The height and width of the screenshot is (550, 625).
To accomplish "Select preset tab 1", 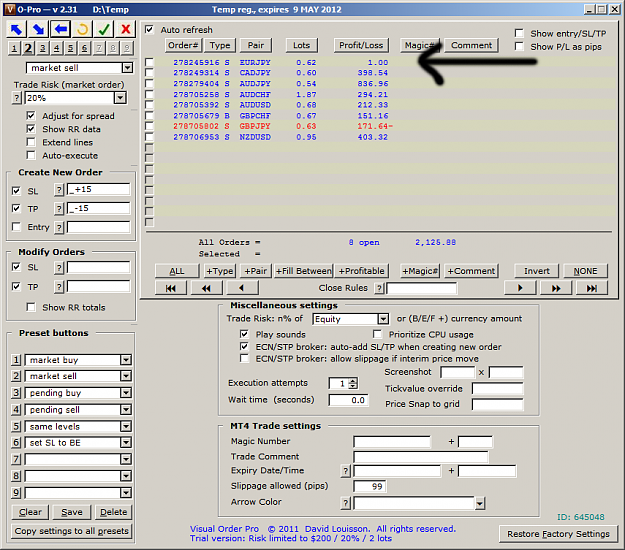I will click(x=14, y=48).
